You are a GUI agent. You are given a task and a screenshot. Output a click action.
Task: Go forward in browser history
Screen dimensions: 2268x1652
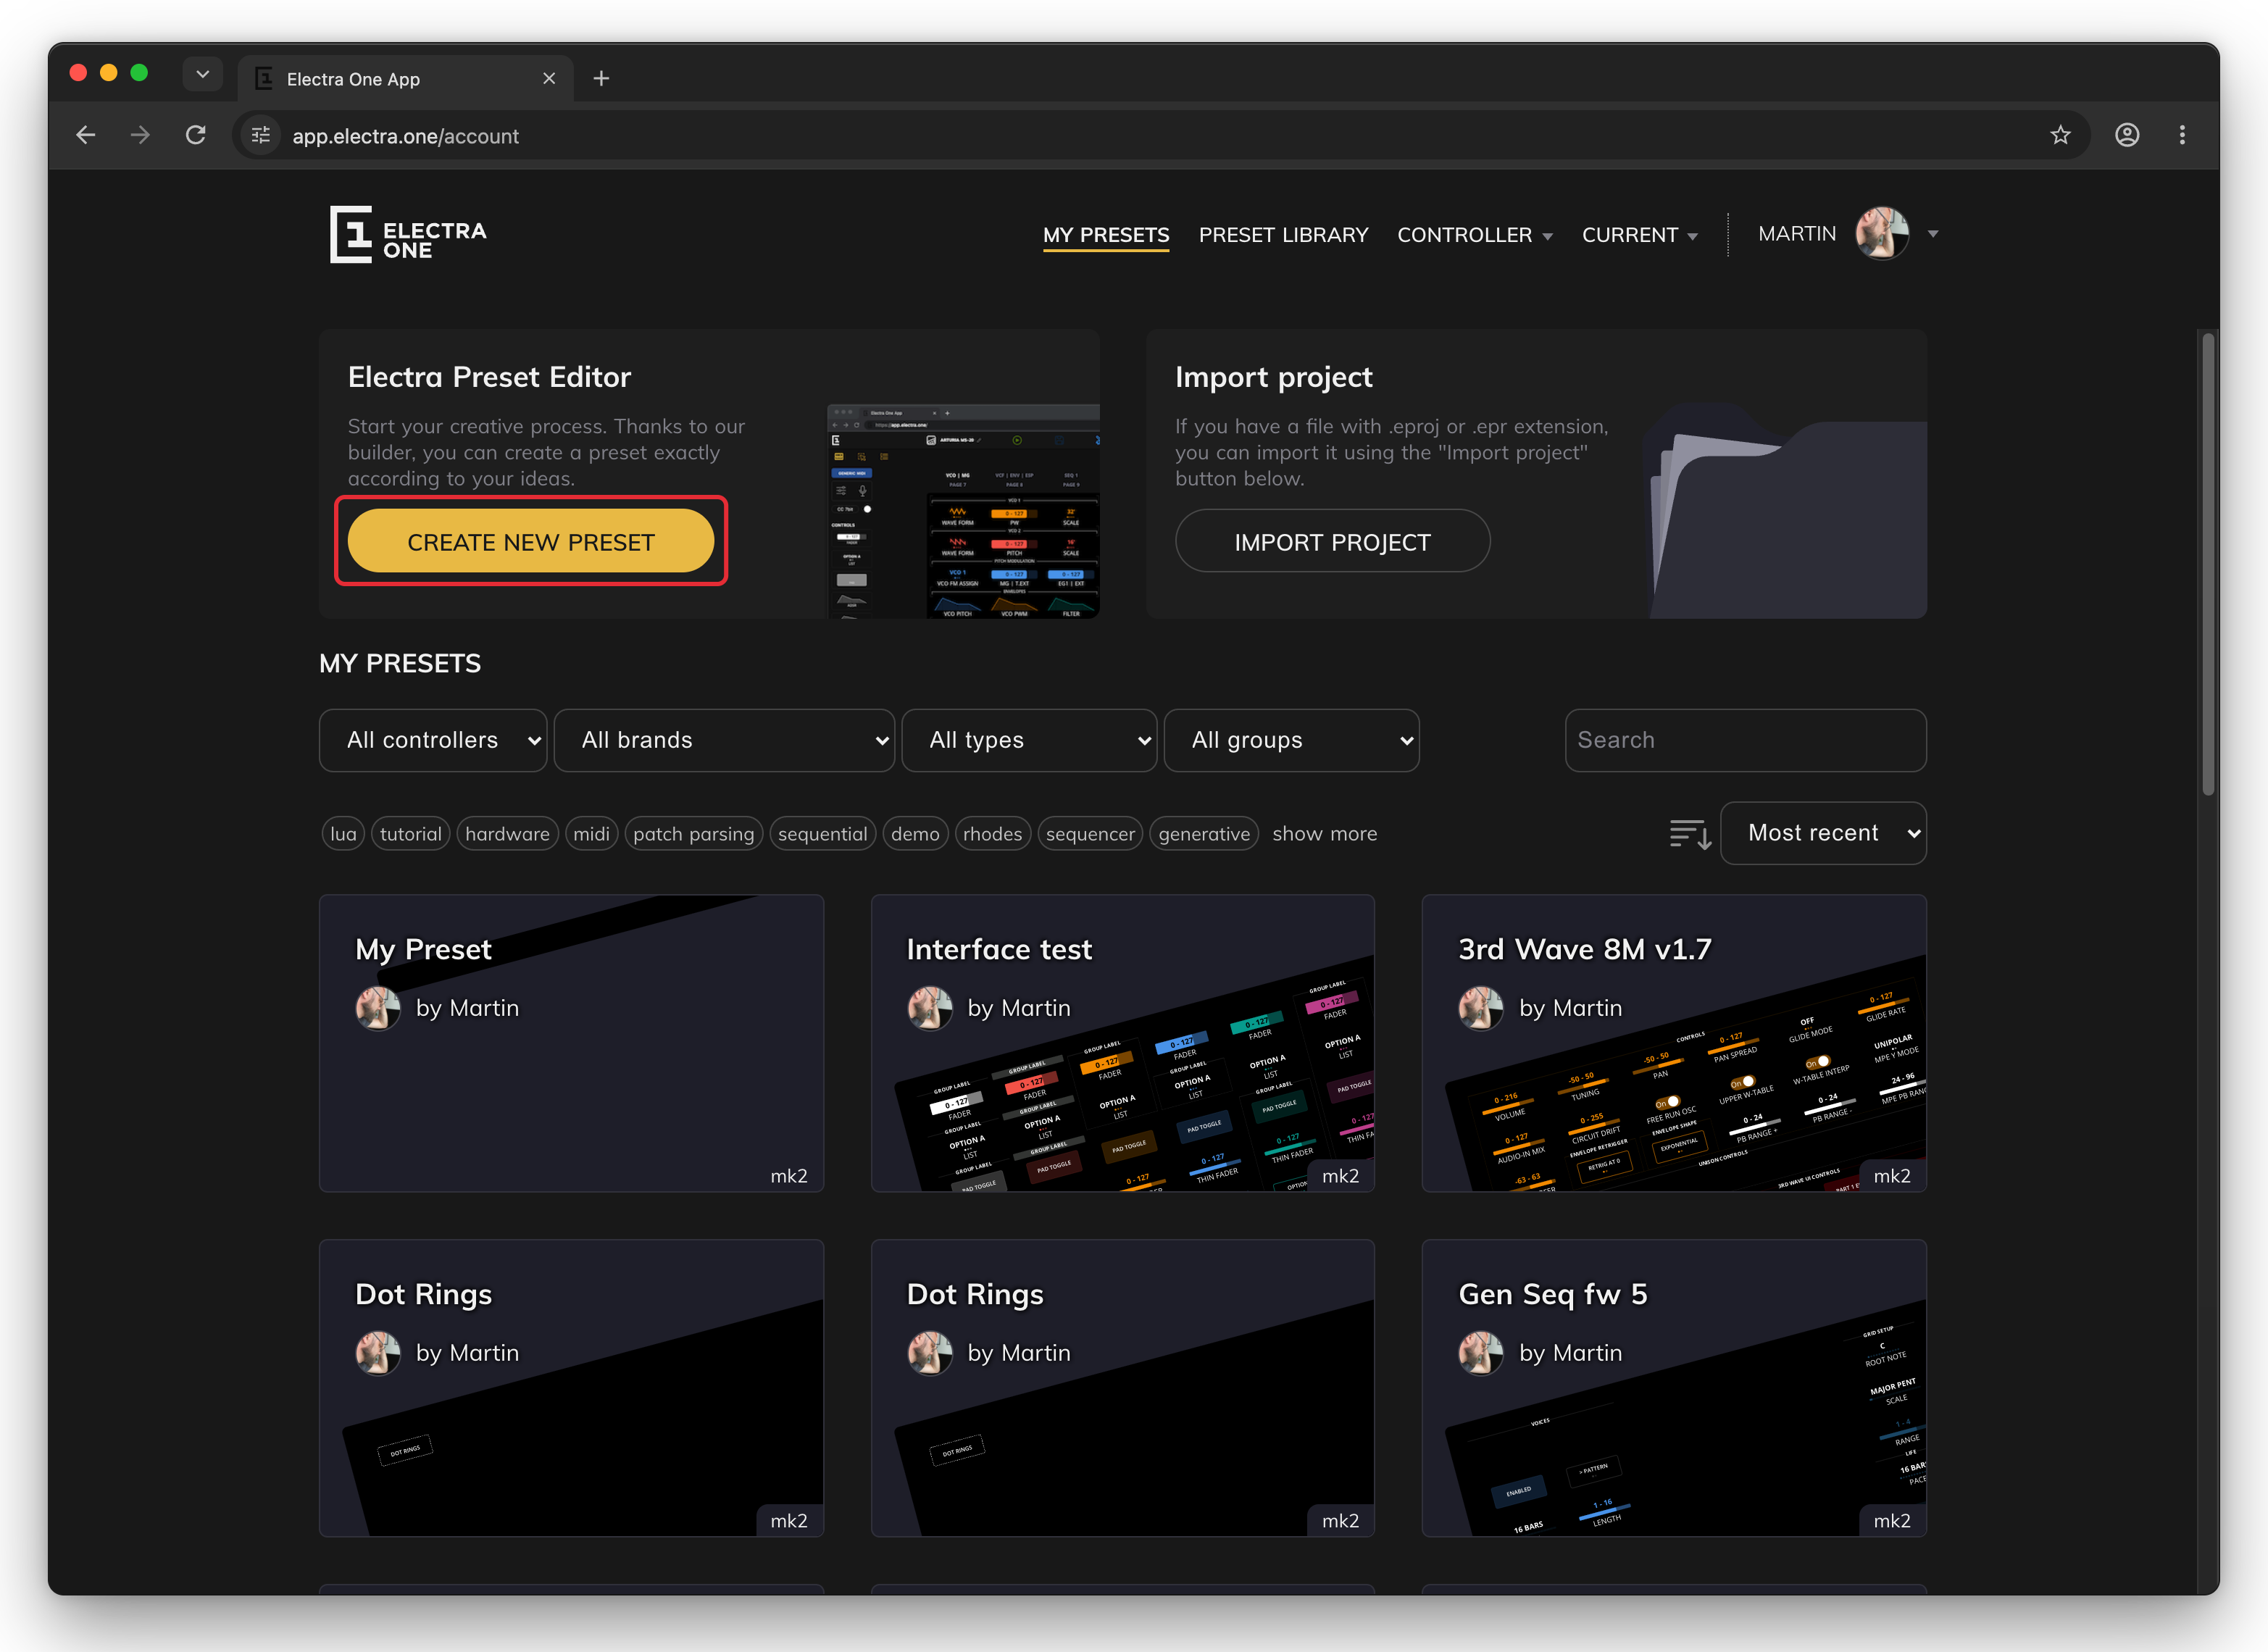[140, 135]
